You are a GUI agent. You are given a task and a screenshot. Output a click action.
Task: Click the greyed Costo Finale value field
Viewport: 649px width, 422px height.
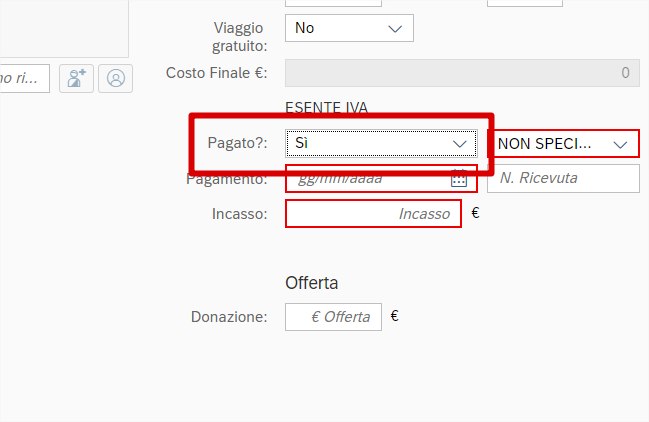point(462,73)
